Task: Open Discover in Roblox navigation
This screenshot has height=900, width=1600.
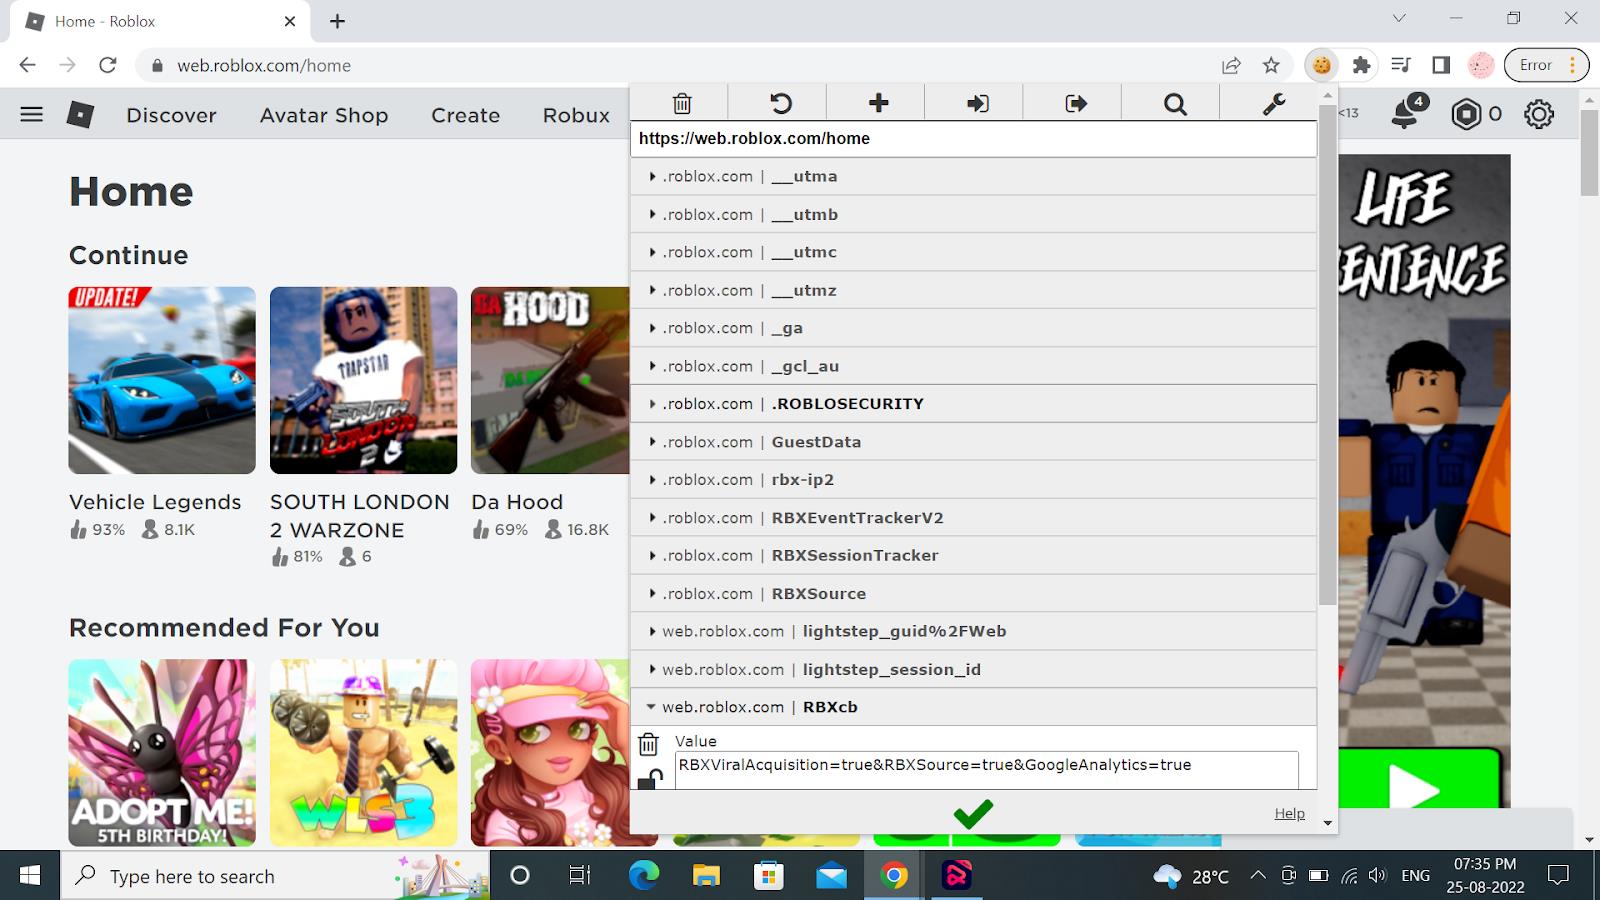Action: coord(171,115)
